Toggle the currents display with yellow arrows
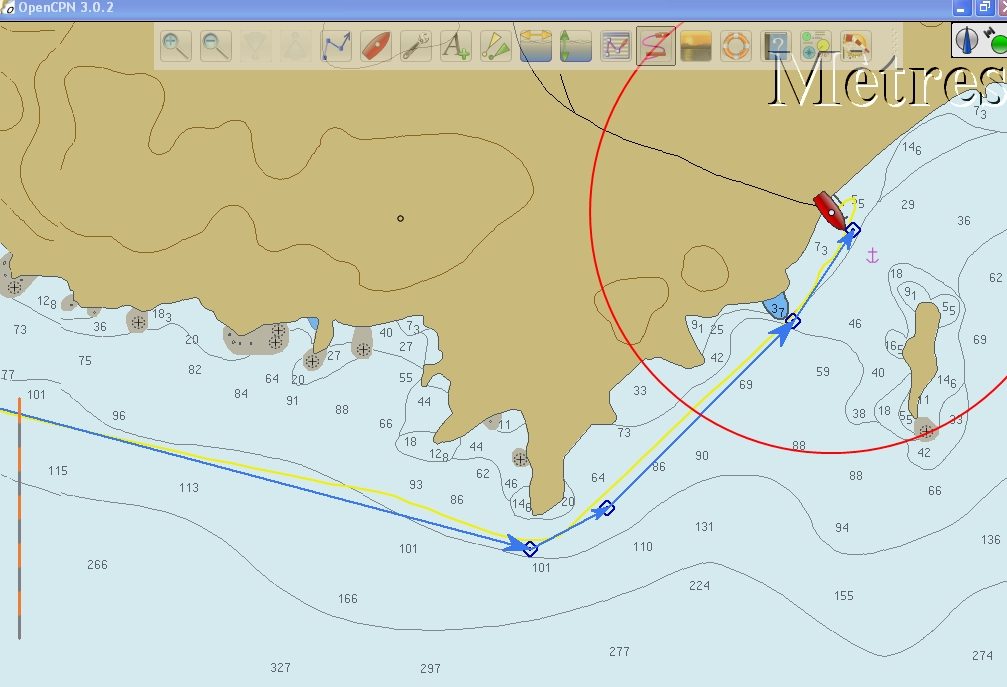This screenshot has height=687, width=1007. tap(536, 46)
